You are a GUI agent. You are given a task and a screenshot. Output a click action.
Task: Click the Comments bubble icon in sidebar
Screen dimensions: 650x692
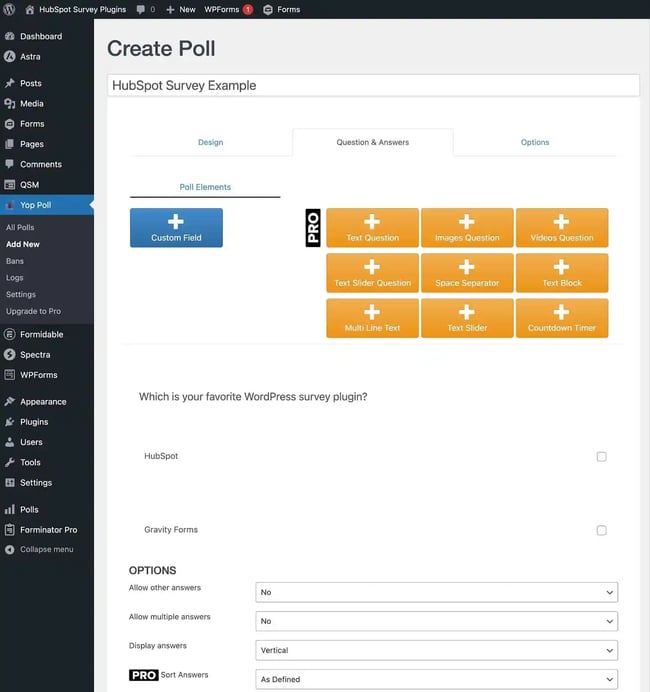[x=10, y=164]
